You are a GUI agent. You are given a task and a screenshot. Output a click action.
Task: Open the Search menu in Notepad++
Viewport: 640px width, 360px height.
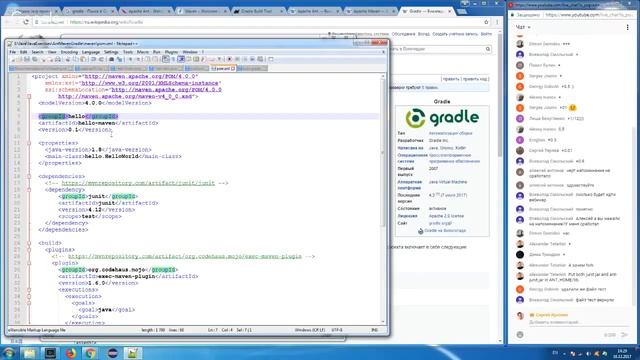(37, 52)
